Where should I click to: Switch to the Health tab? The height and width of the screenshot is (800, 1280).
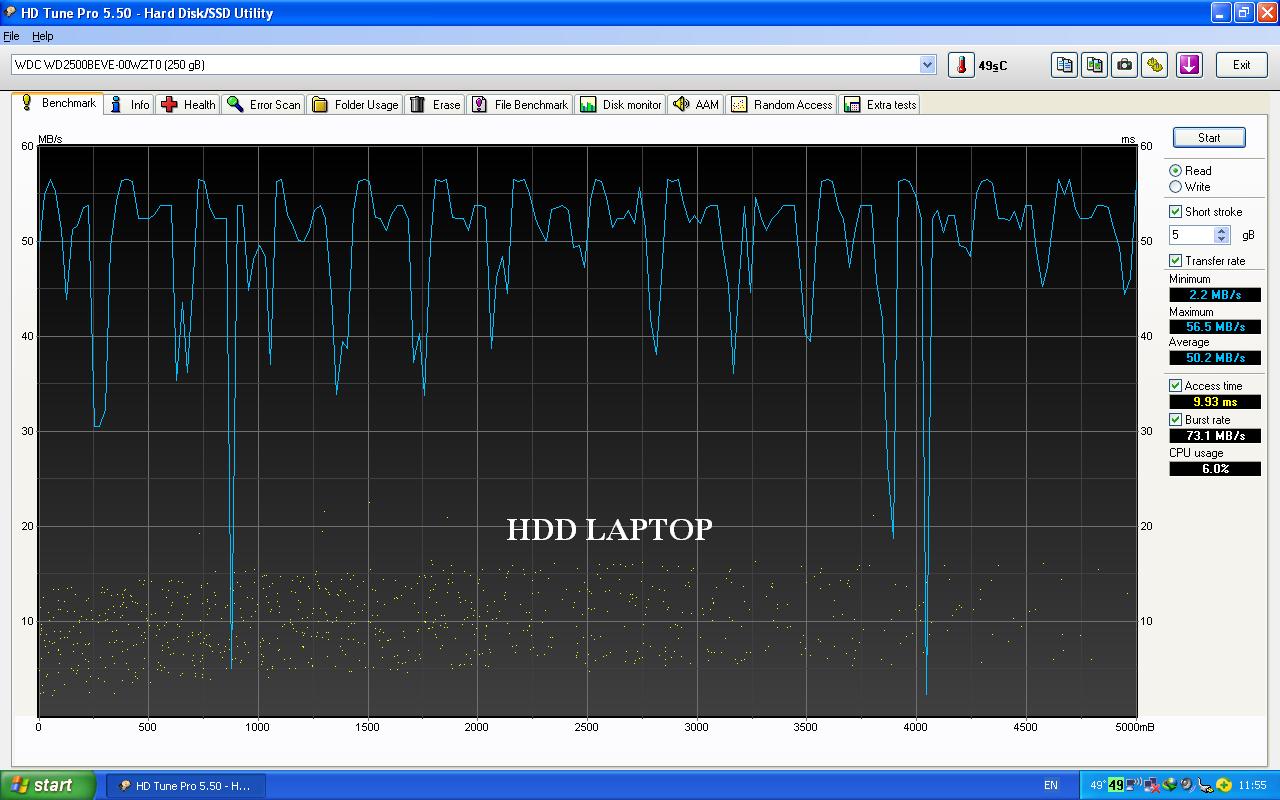(x=187, y=104)
